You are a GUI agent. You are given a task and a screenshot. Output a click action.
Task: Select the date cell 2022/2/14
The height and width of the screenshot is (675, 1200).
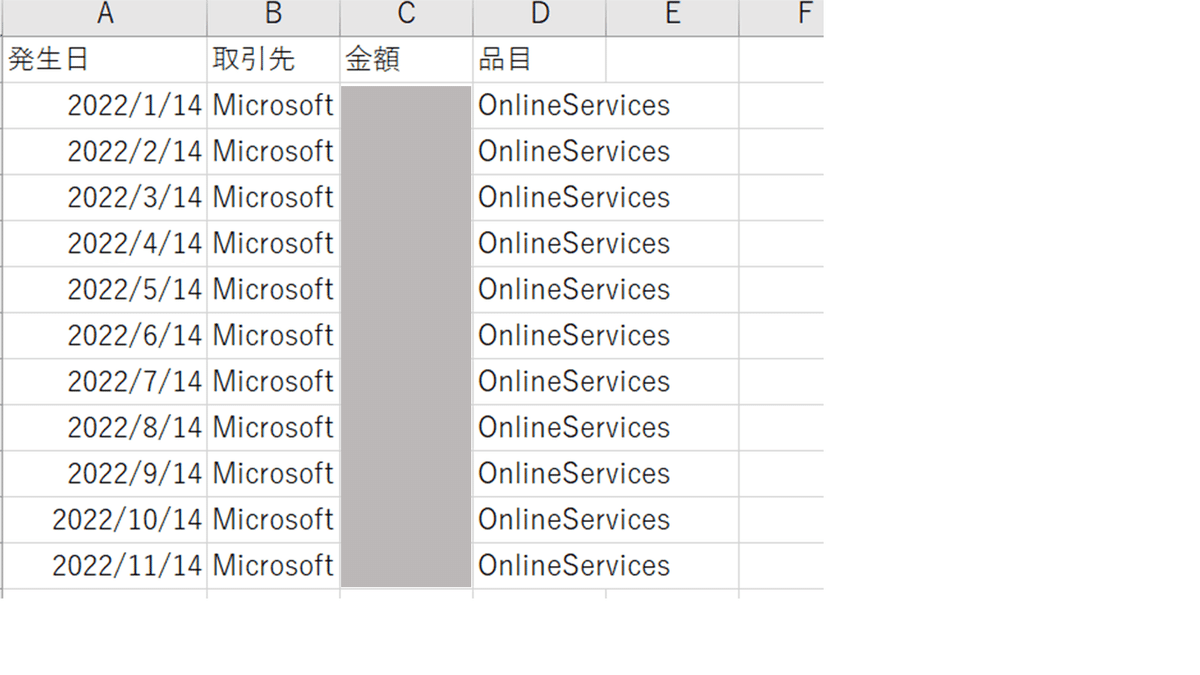tap(104, 152)
